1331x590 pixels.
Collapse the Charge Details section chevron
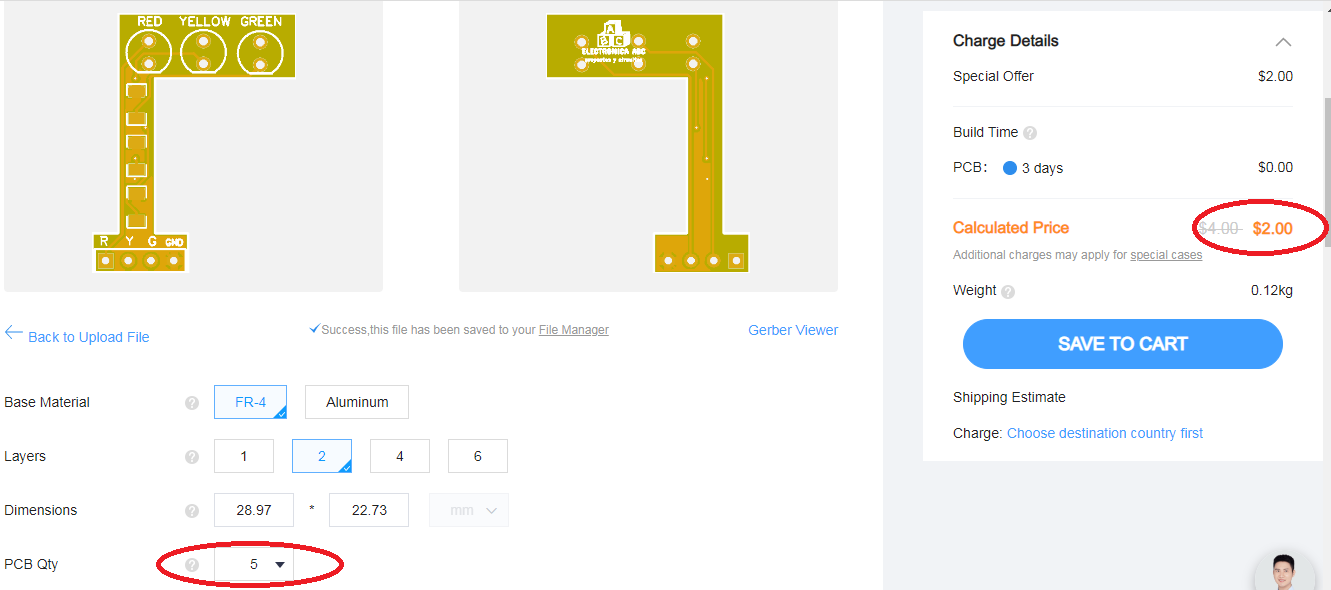[x=1283, y=42]
